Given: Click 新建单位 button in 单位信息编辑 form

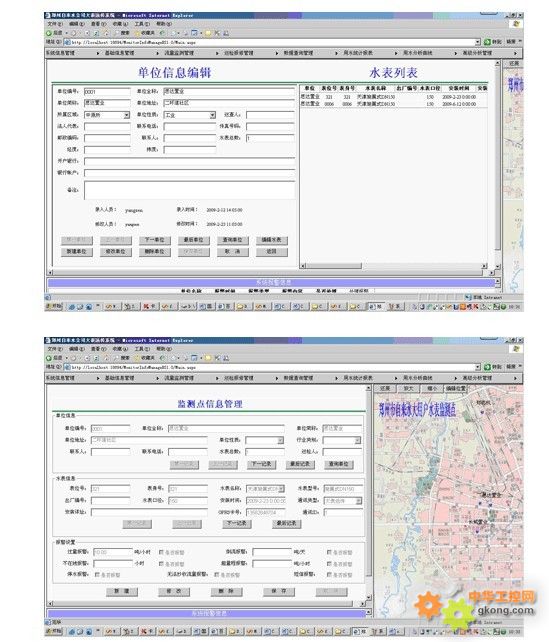Looking at the screenshot, I should pyautogui.click(x=77, y=252).
